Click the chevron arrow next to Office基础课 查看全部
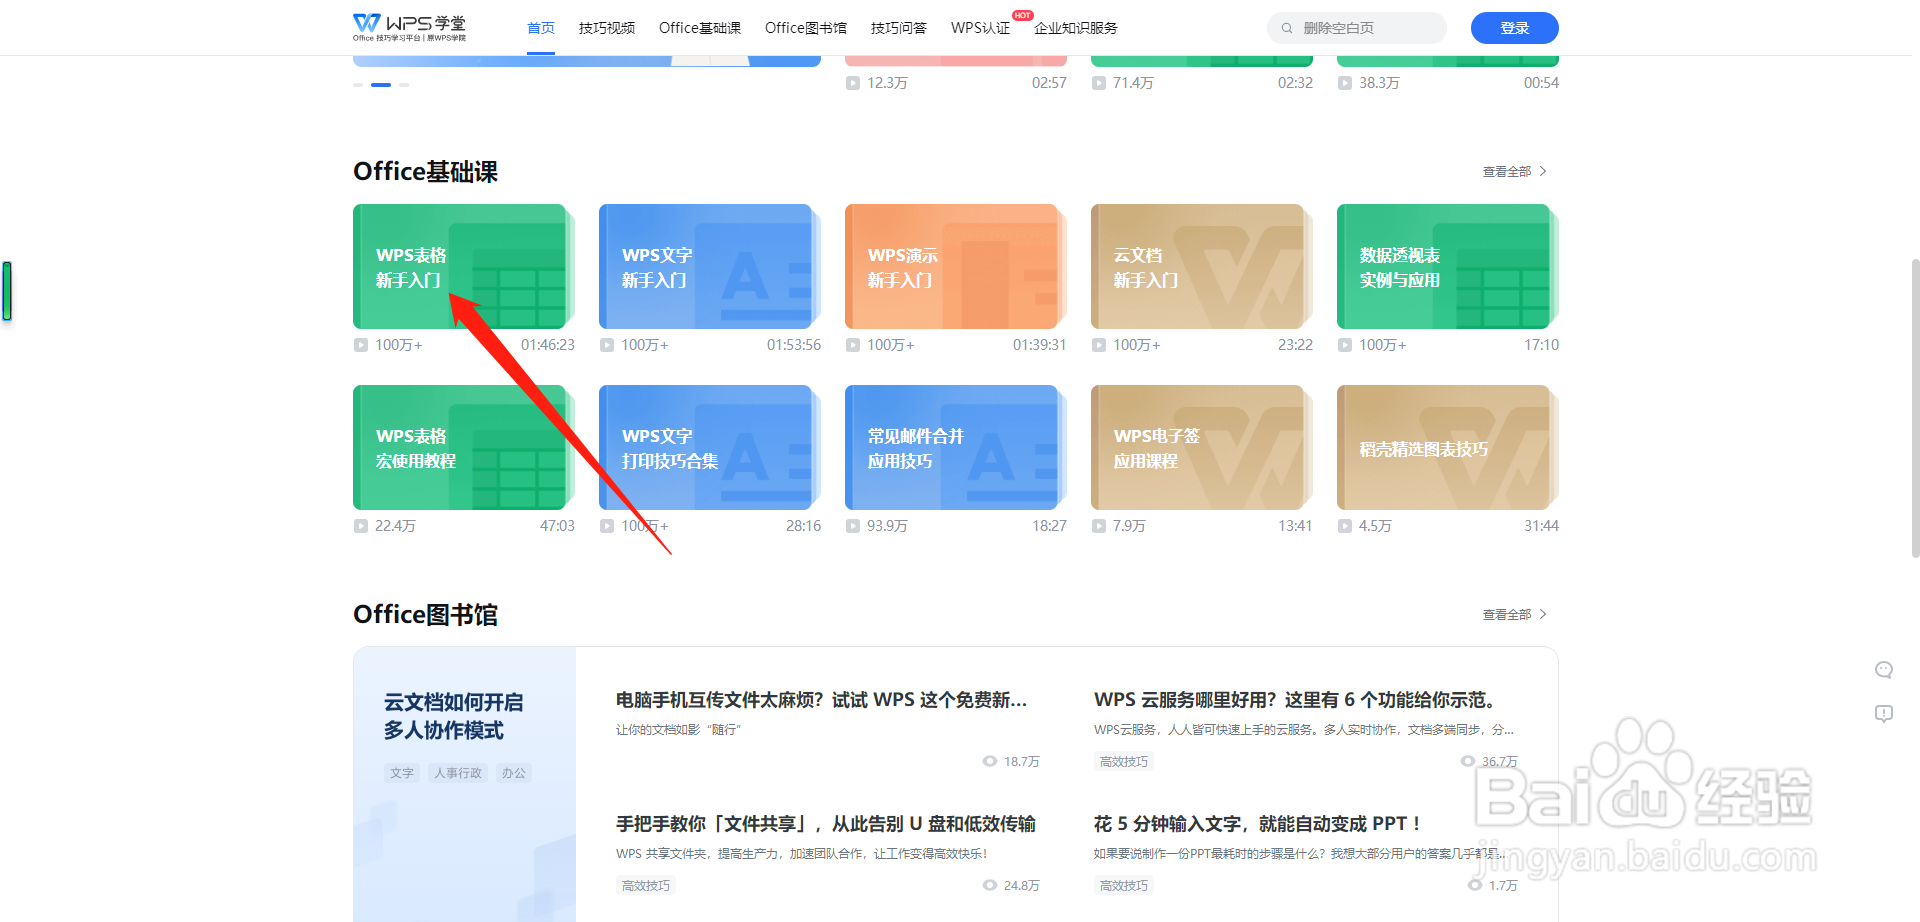This screenshot has width=1920, height=922. 1544,172
